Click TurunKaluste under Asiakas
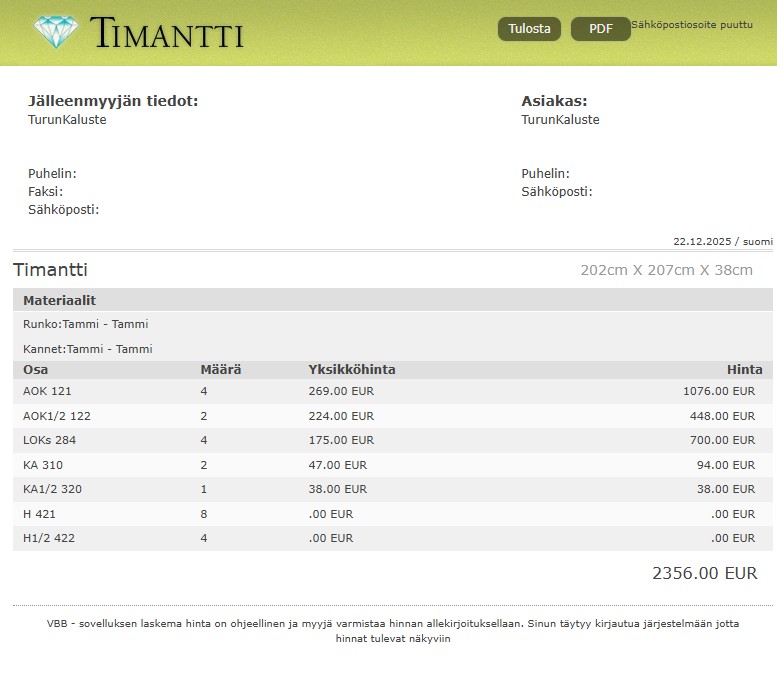 pyautogui.click(x=560, y=120)
